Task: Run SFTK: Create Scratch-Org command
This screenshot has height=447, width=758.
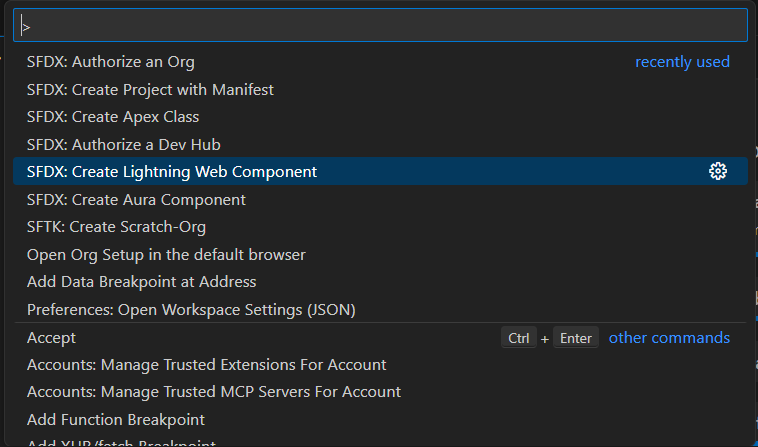Action: (380, 227)
